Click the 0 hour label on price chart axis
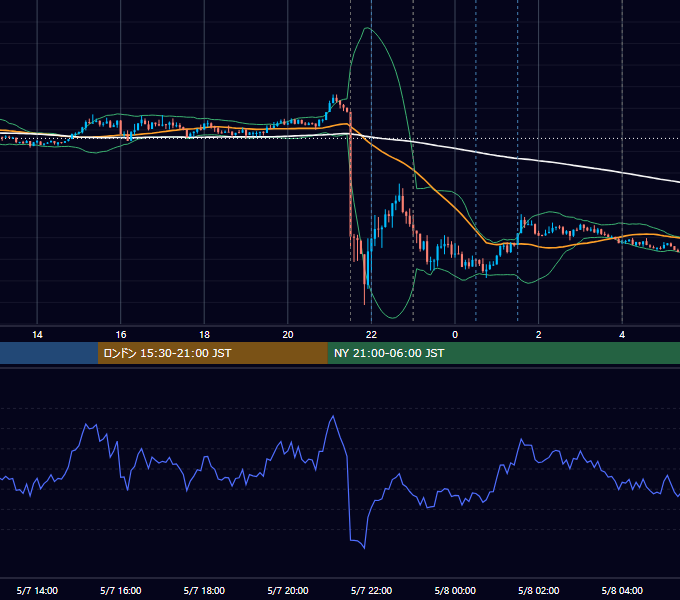This screenshot has height=600, width=680. point(455,335)
